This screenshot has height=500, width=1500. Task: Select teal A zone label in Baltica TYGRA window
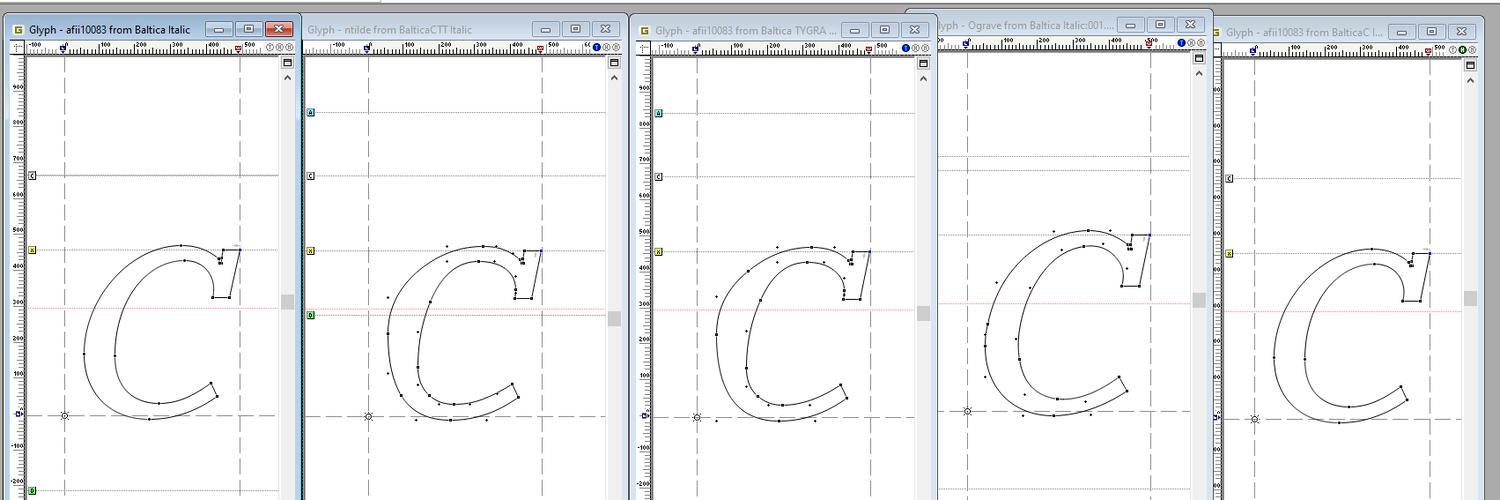658,113
